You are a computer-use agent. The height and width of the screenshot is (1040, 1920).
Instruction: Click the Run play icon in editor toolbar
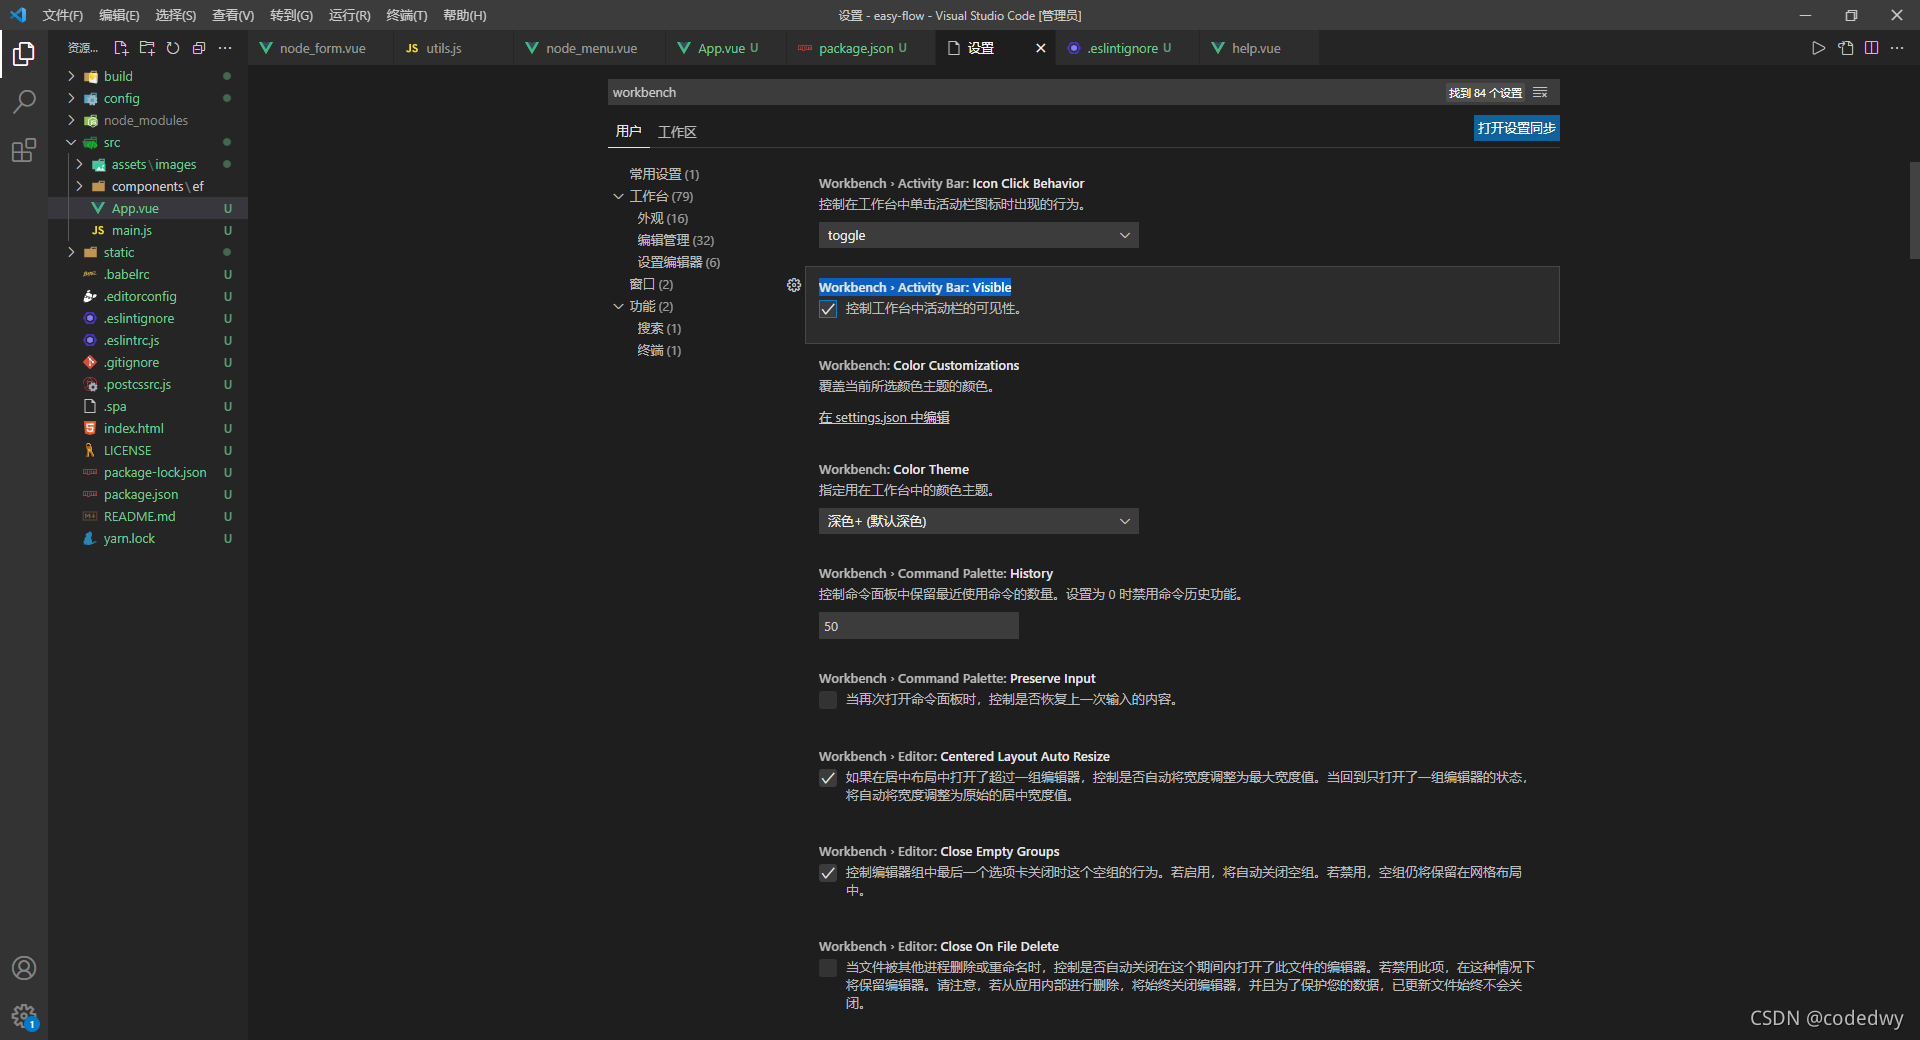[1819, 48]
